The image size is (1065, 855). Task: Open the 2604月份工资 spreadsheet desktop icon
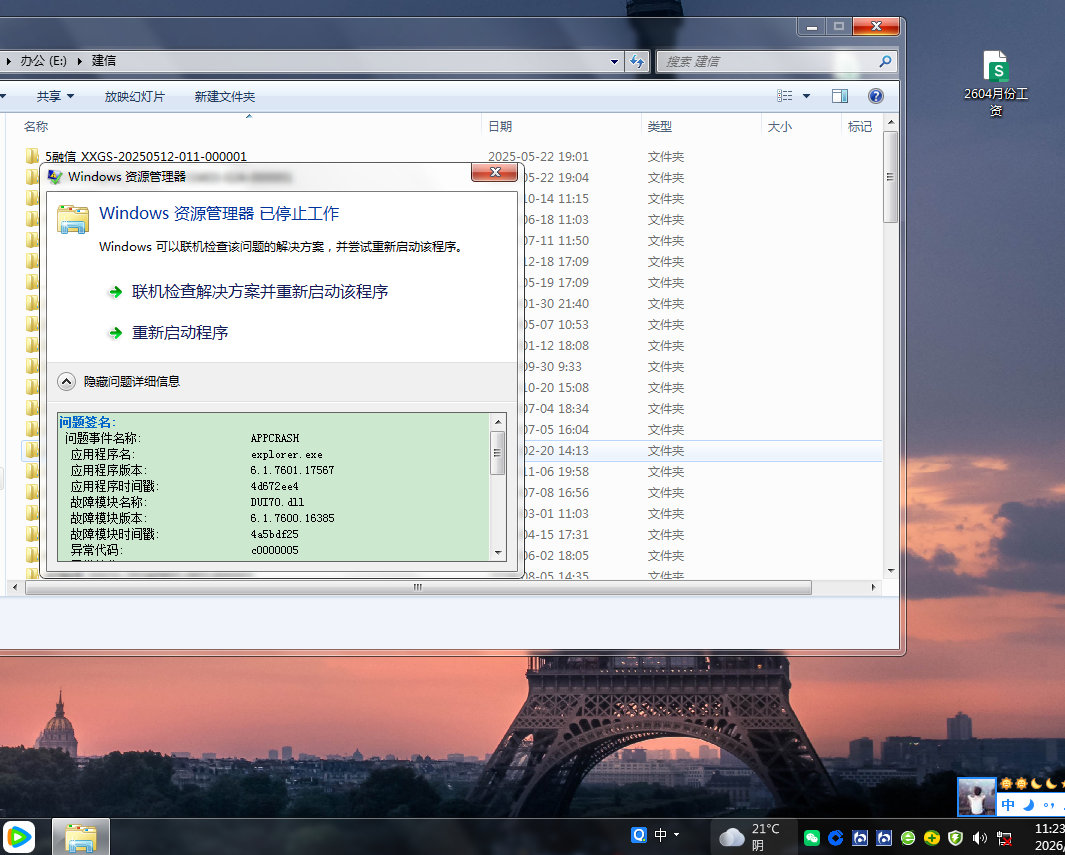(x=996, y=84)
